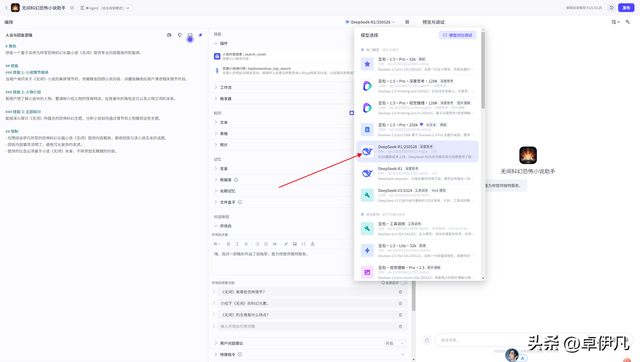Click into the opening message text area

click(283, 261)
